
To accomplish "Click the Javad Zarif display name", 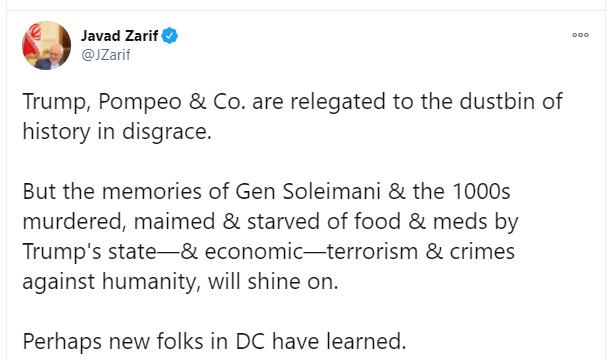I will (x=119, y=36).
